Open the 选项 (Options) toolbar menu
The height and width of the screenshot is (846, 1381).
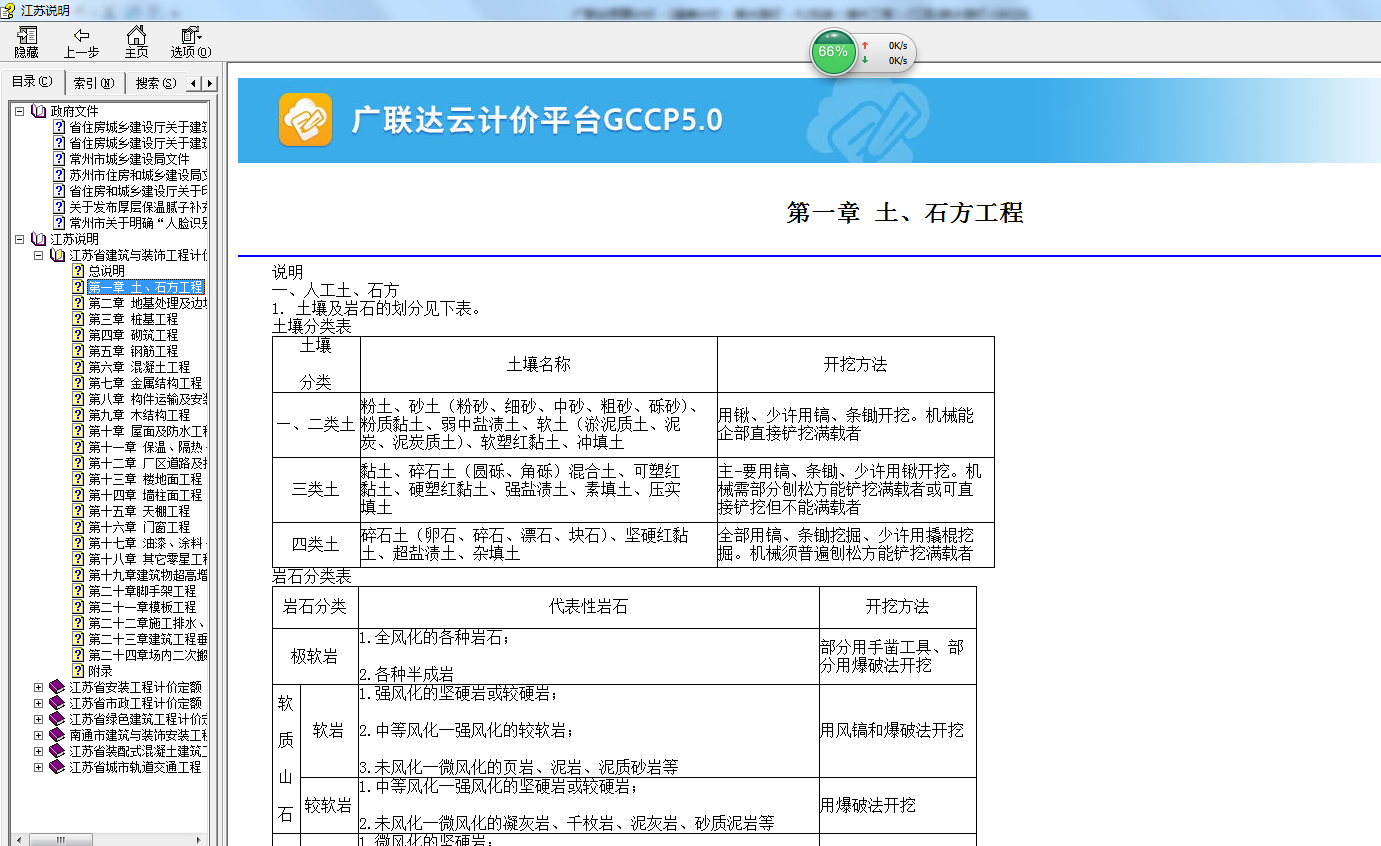click(190, 42)
